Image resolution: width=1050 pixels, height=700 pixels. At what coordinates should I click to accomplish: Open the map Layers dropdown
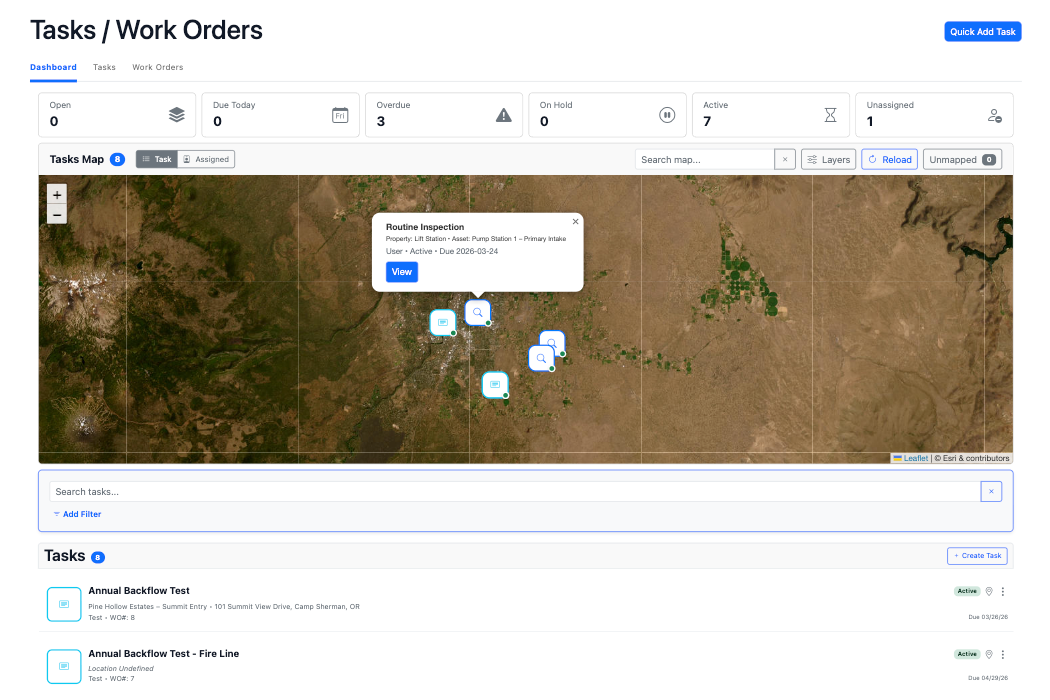click(x=829, y=159)
